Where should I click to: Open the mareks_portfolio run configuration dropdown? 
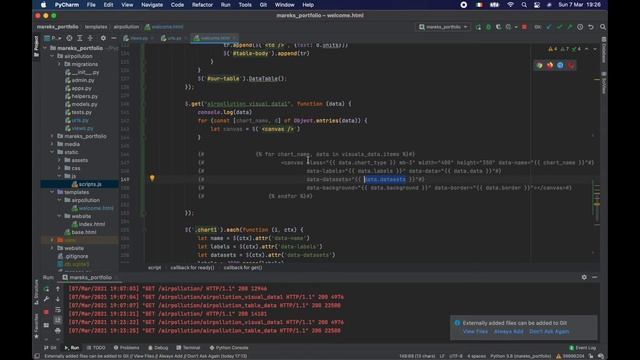443,27
